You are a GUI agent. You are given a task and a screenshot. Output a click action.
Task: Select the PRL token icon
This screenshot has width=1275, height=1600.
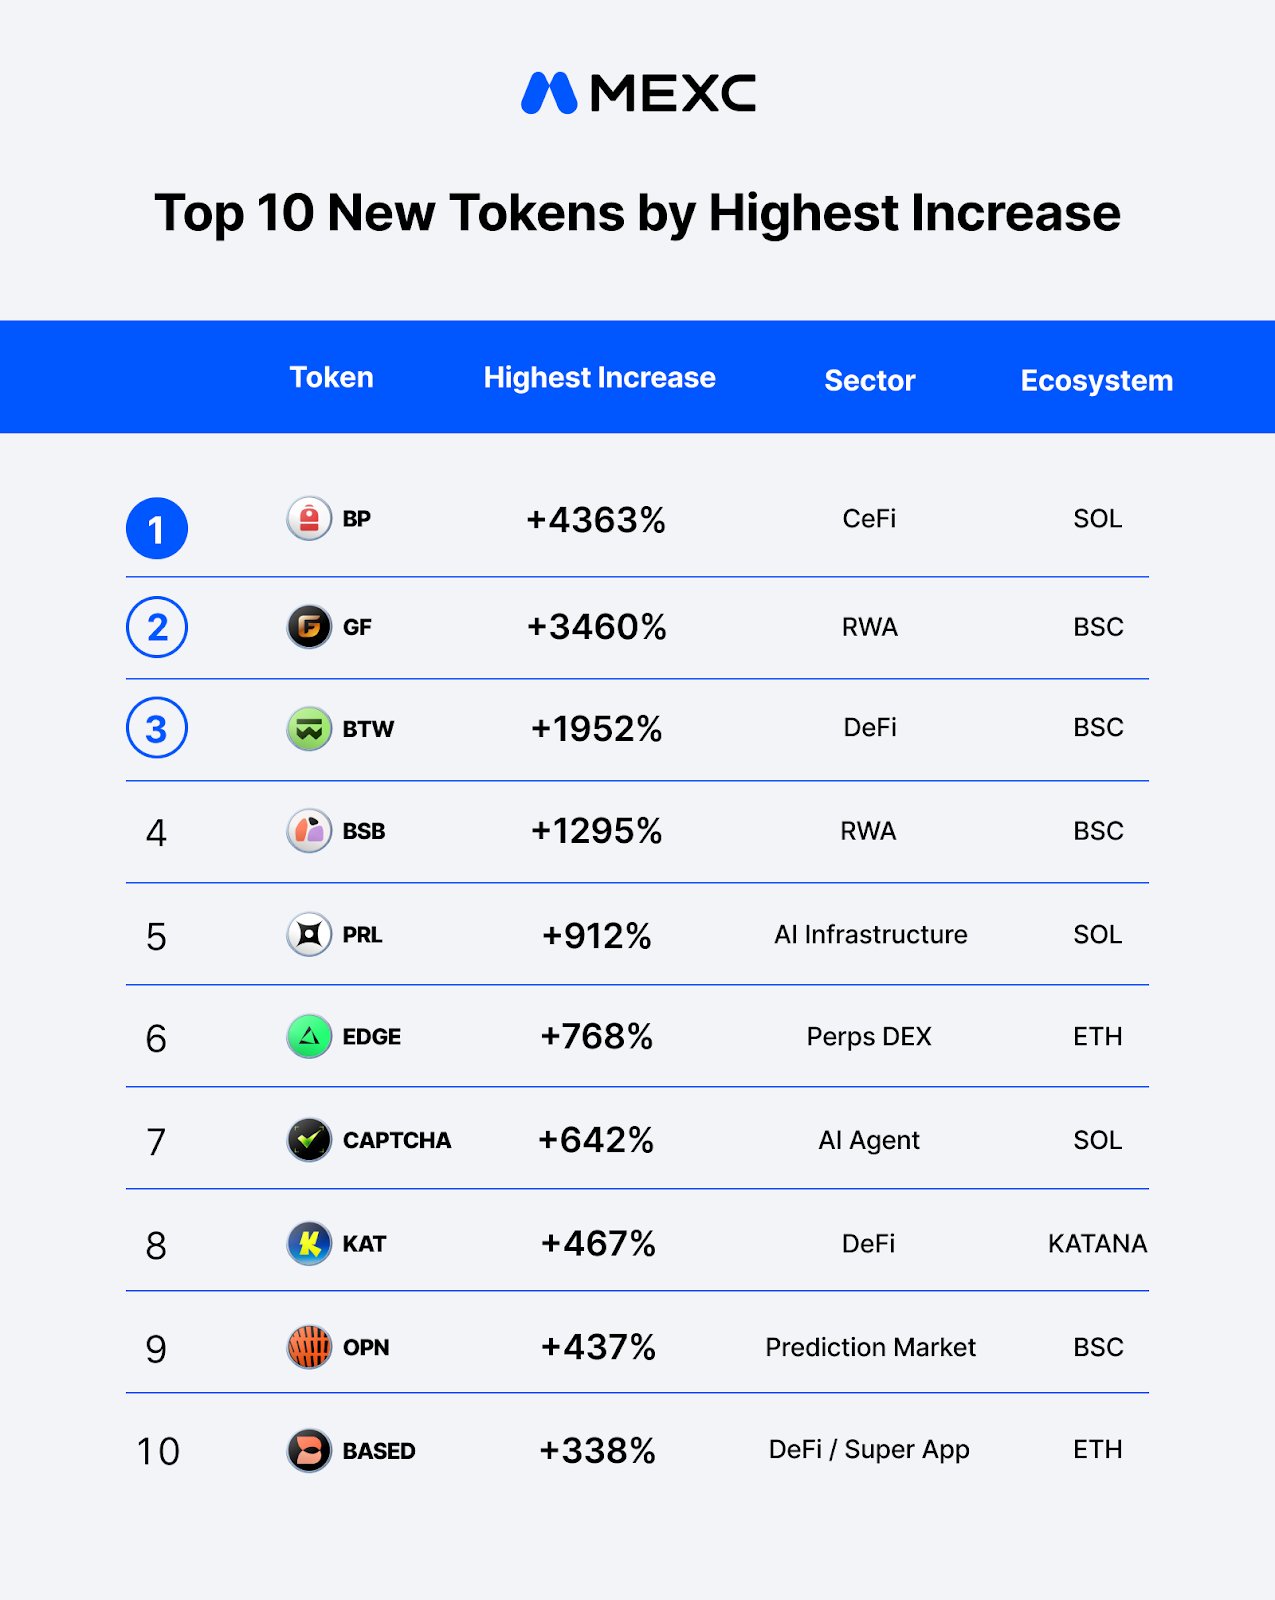click(309, 935)
